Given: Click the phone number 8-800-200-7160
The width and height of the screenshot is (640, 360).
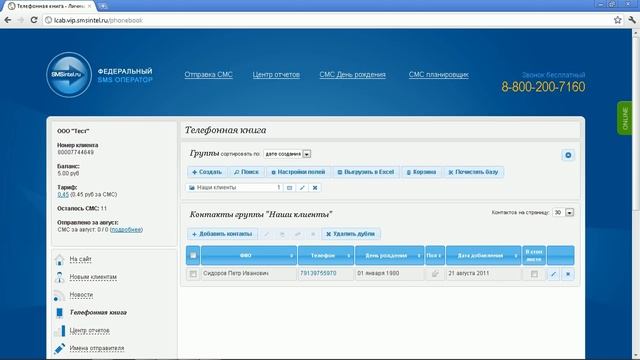Looking at the screenshot, I should pyautogui.click(x=543, y=87).
